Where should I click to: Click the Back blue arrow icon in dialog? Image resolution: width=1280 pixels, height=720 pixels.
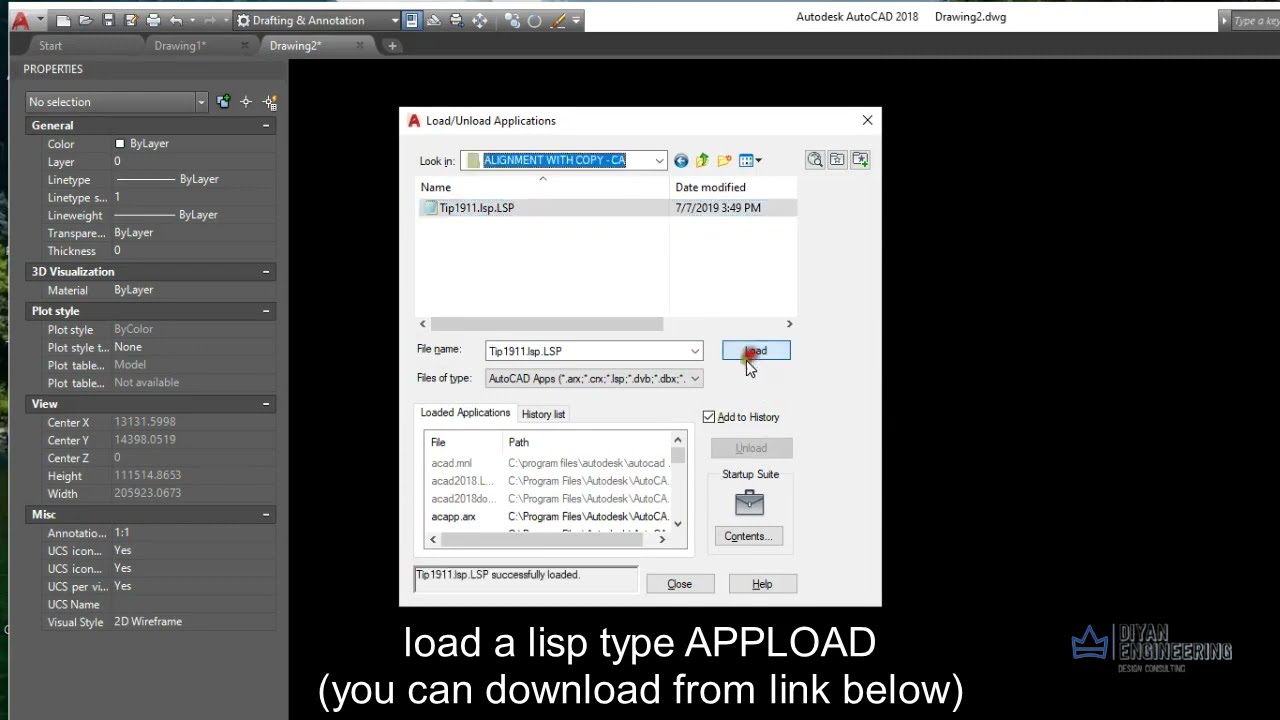(x=681, y=160)
